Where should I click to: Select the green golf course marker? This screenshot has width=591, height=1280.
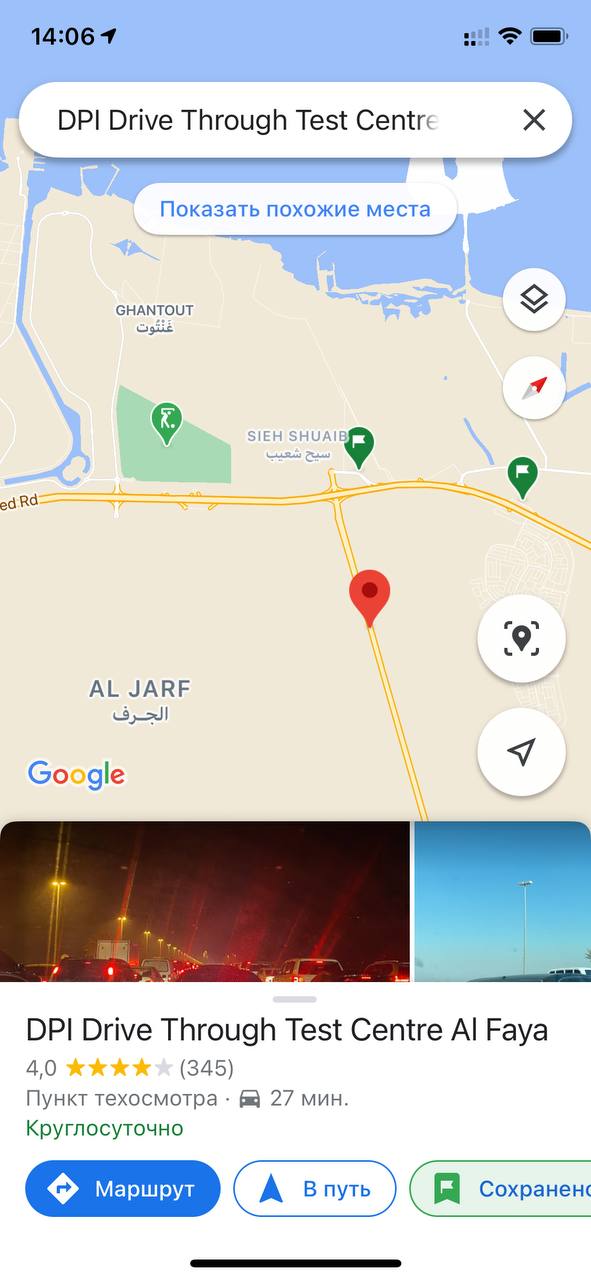coord(166,424)
